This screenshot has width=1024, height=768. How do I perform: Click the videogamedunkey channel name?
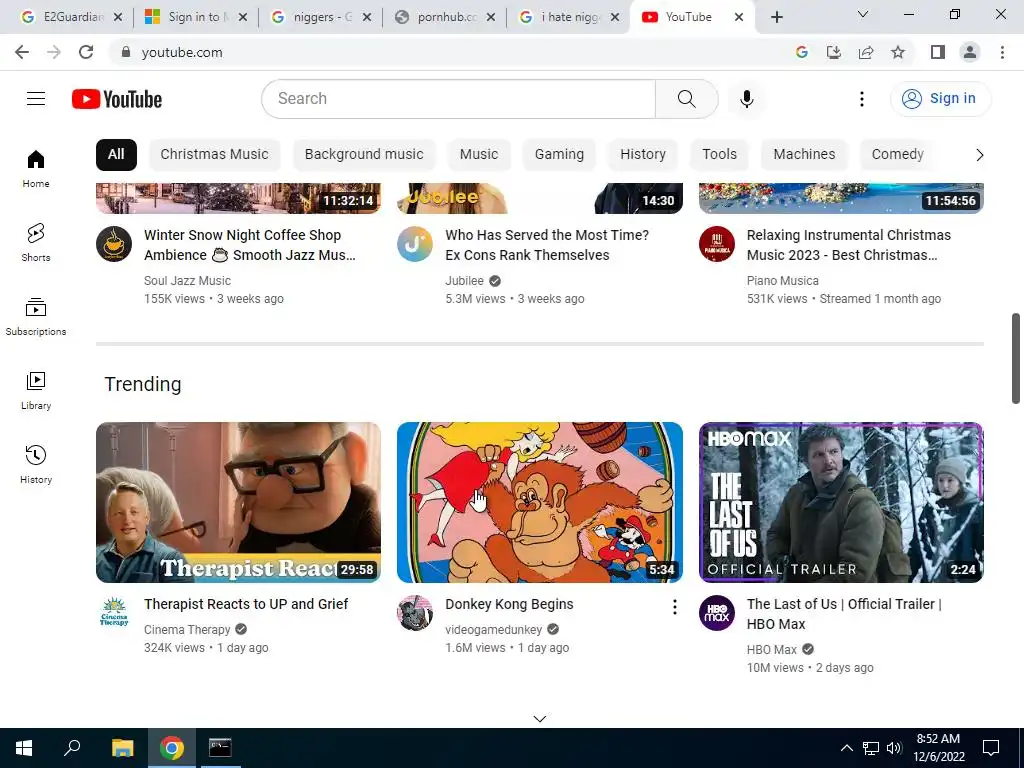(494, 630)
